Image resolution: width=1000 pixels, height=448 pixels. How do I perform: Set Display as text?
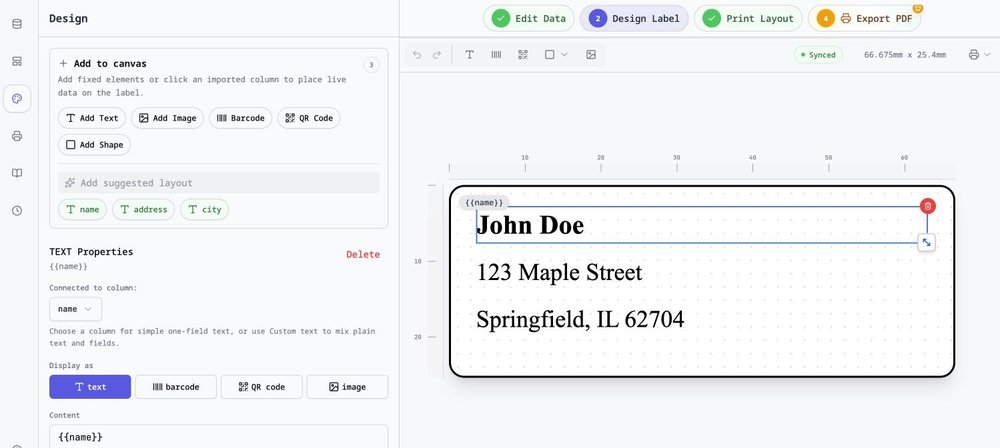click(90, 387)
